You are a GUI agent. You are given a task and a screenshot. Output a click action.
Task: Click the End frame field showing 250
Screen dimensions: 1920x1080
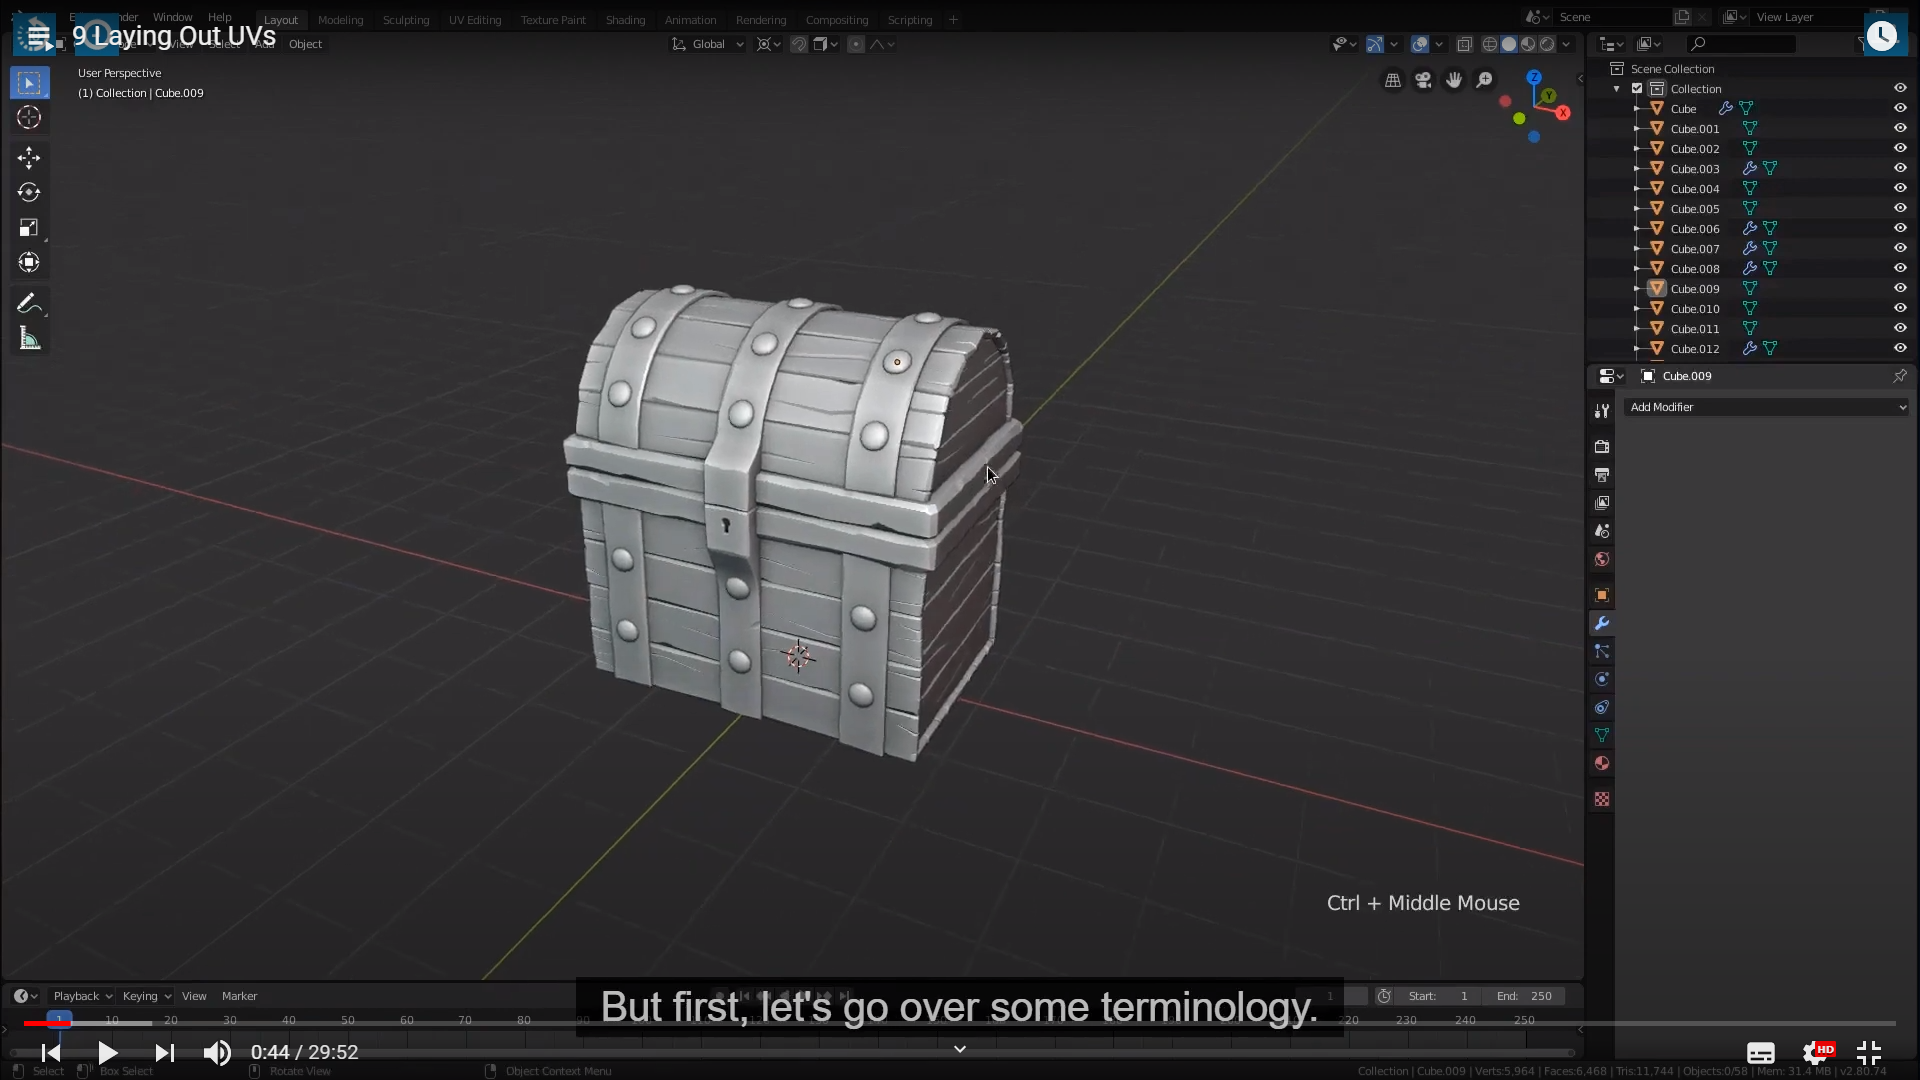point(1525,996)
